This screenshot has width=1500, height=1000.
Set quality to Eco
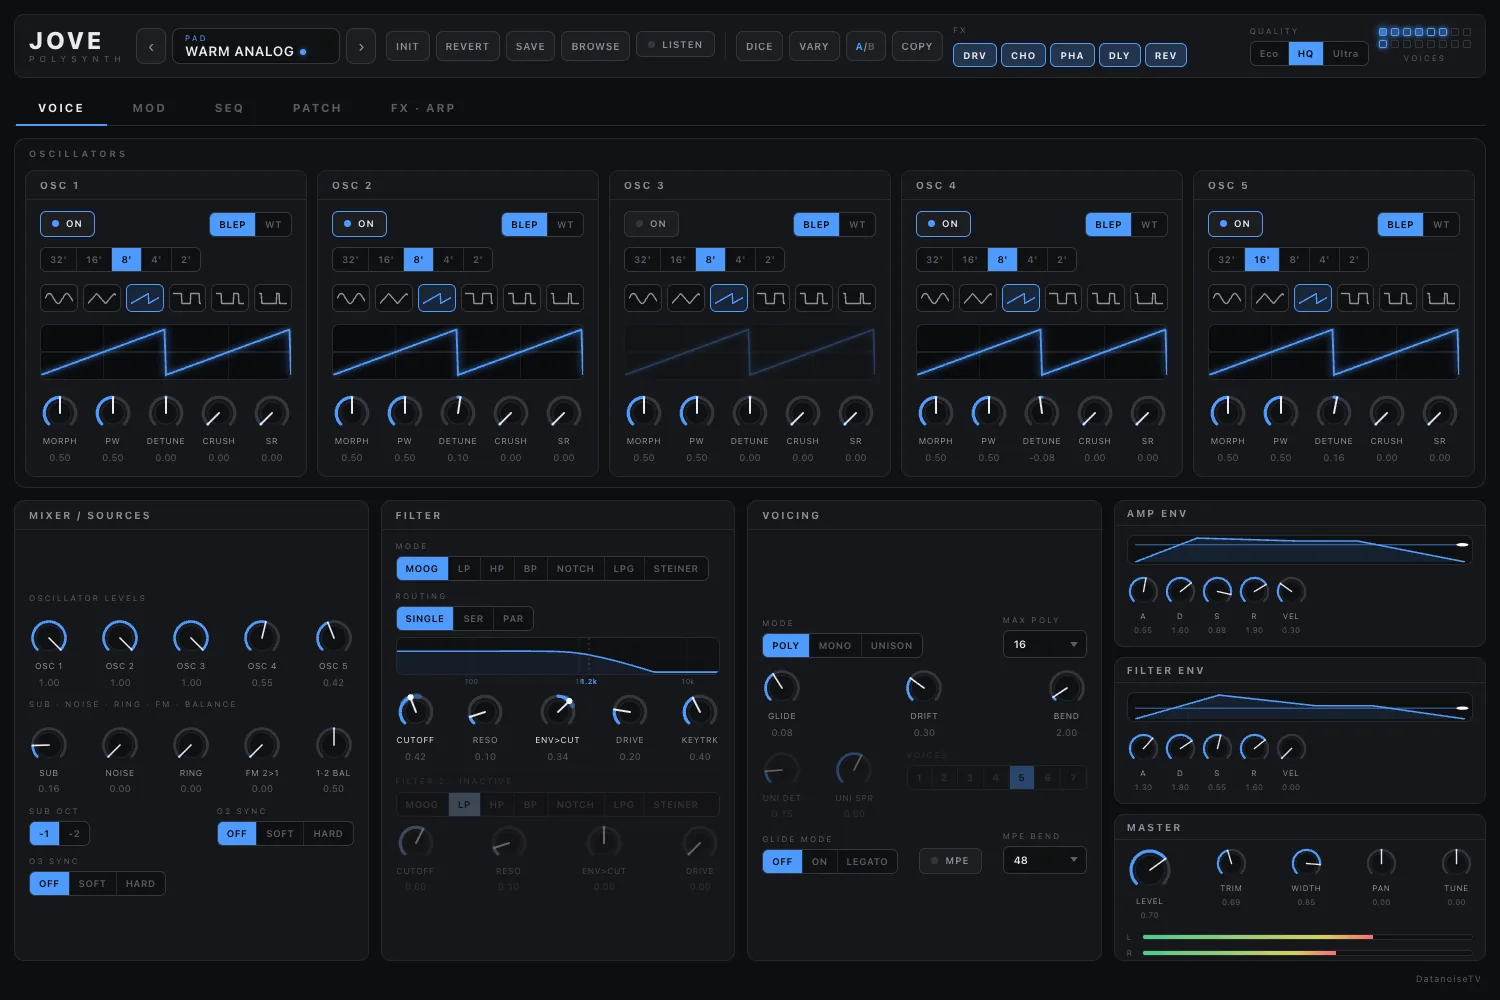click(x=1269, y=54)
